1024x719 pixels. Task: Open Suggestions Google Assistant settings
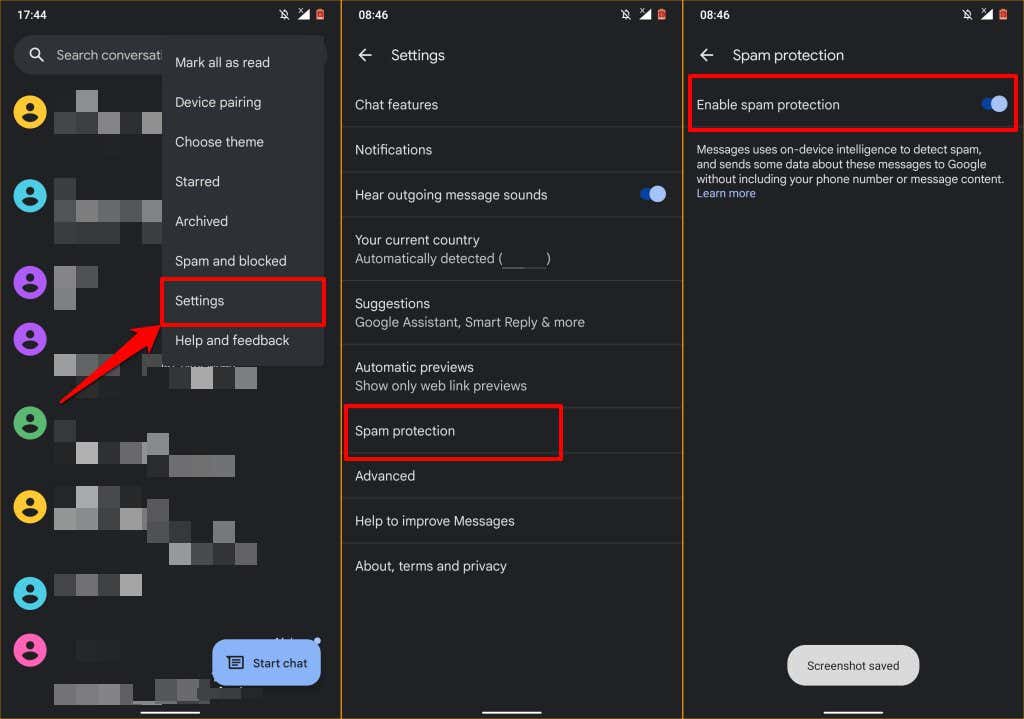coord(512,313)
